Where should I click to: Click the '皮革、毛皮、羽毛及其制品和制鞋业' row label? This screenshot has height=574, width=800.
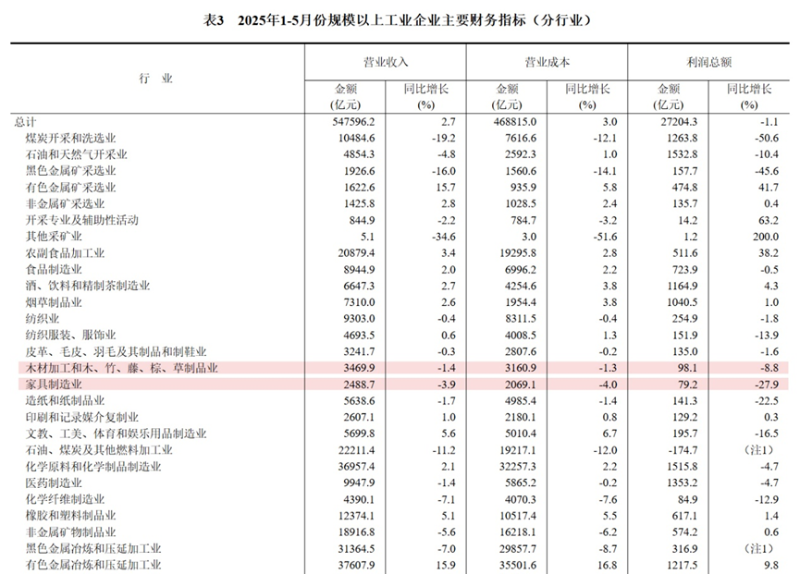pyautogui.click(x=116, y=352)
